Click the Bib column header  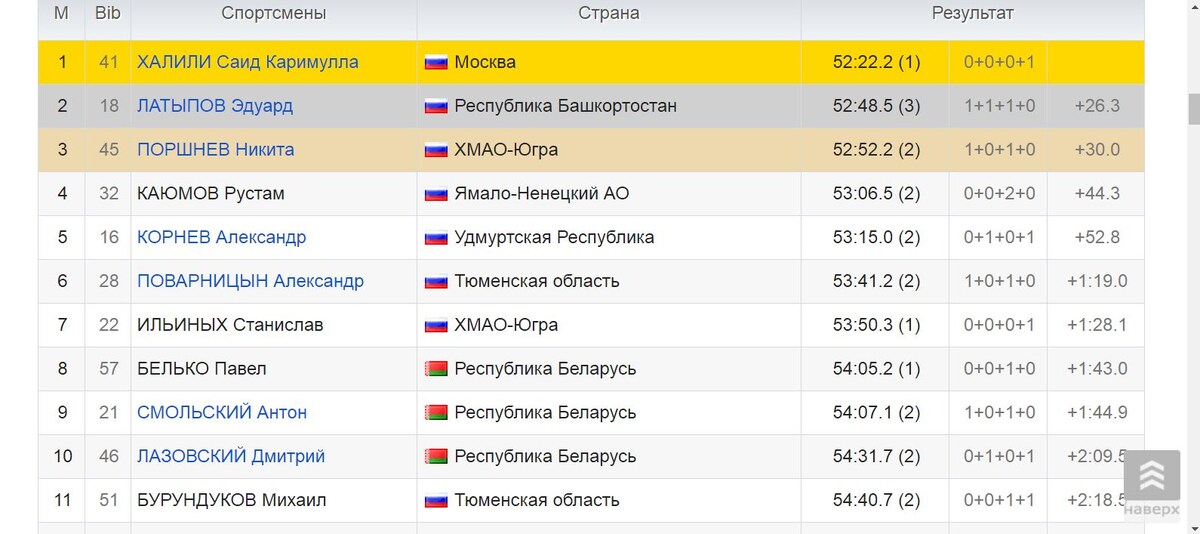(x=108, y=14)
